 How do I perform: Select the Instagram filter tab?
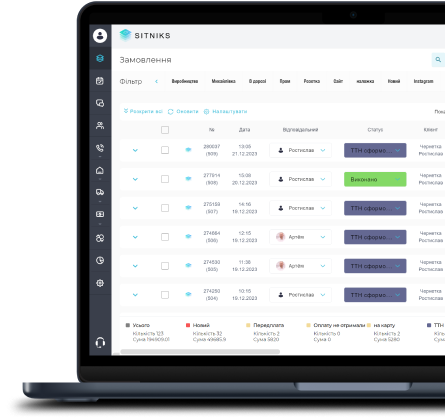coord(423,81)
